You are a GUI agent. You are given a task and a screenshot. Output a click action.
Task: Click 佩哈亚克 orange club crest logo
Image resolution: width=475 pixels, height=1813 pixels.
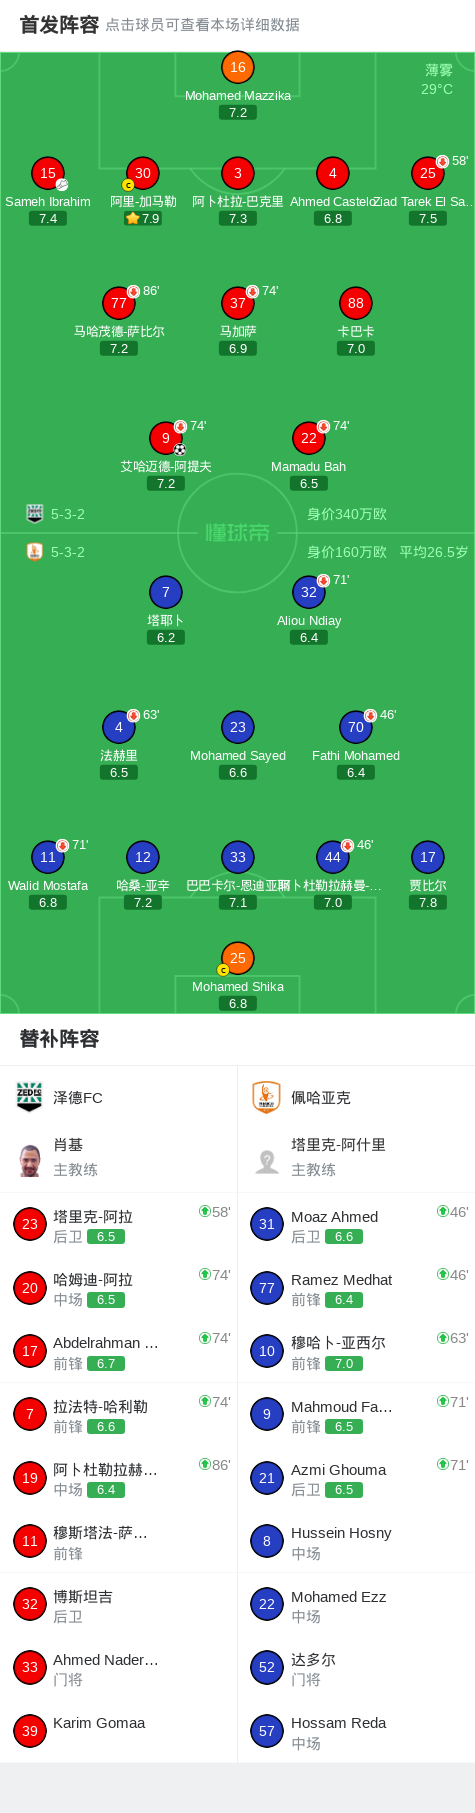point(266,1097)
